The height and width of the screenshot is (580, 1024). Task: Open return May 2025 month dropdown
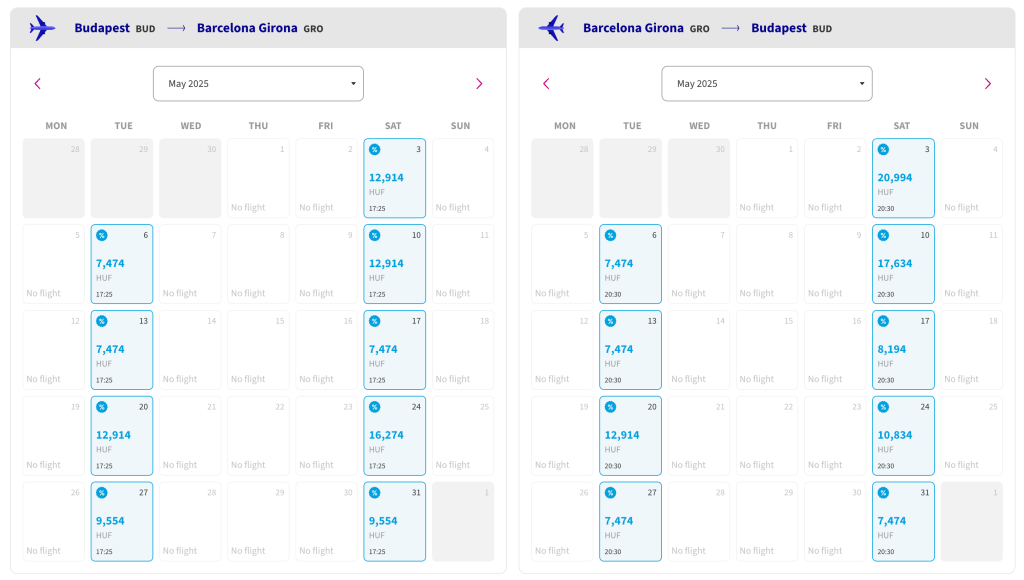point(767,84)
